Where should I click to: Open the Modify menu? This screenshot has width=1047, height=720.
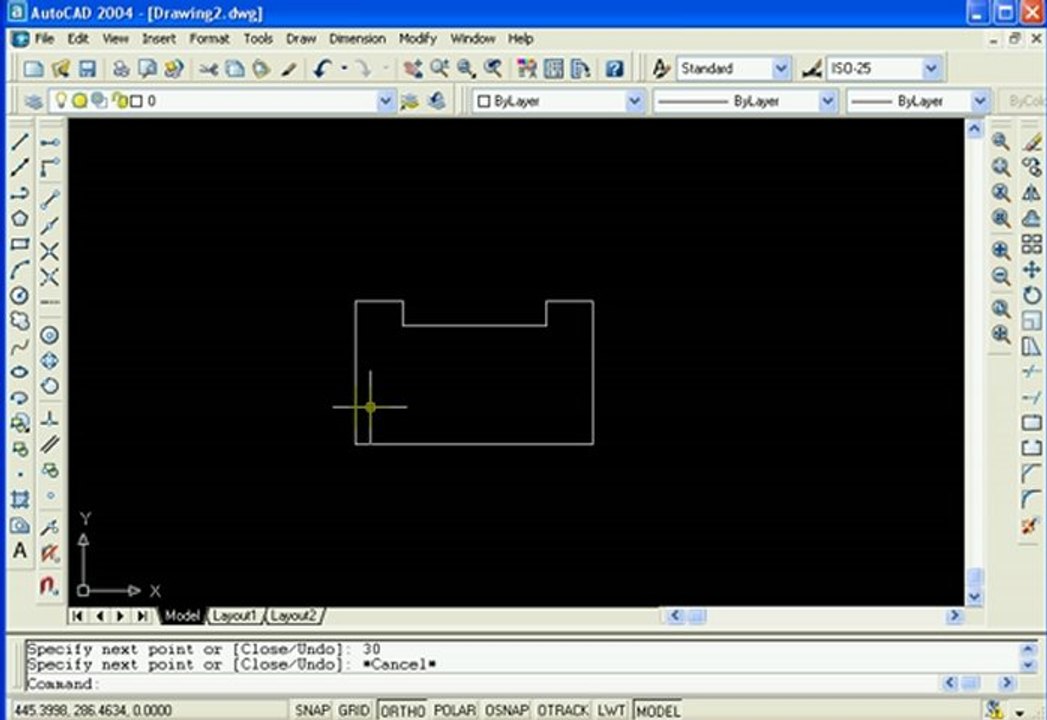click(x=417, y=39)
